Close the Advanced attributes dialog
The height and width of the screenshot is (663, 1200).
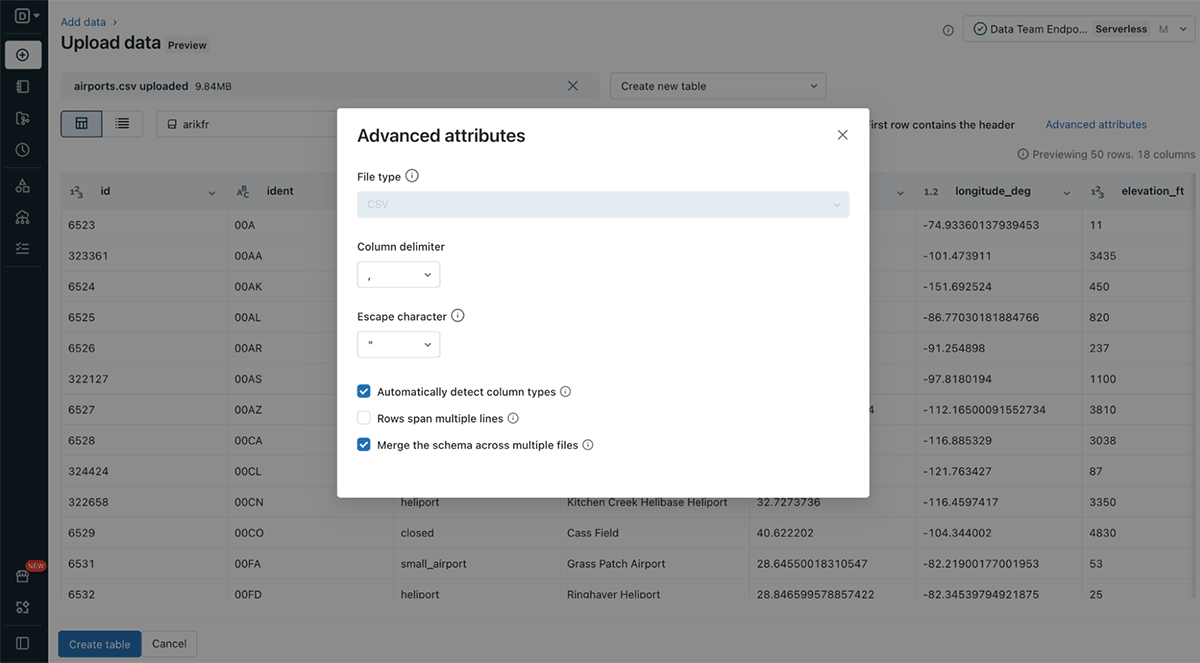(842, 135)
